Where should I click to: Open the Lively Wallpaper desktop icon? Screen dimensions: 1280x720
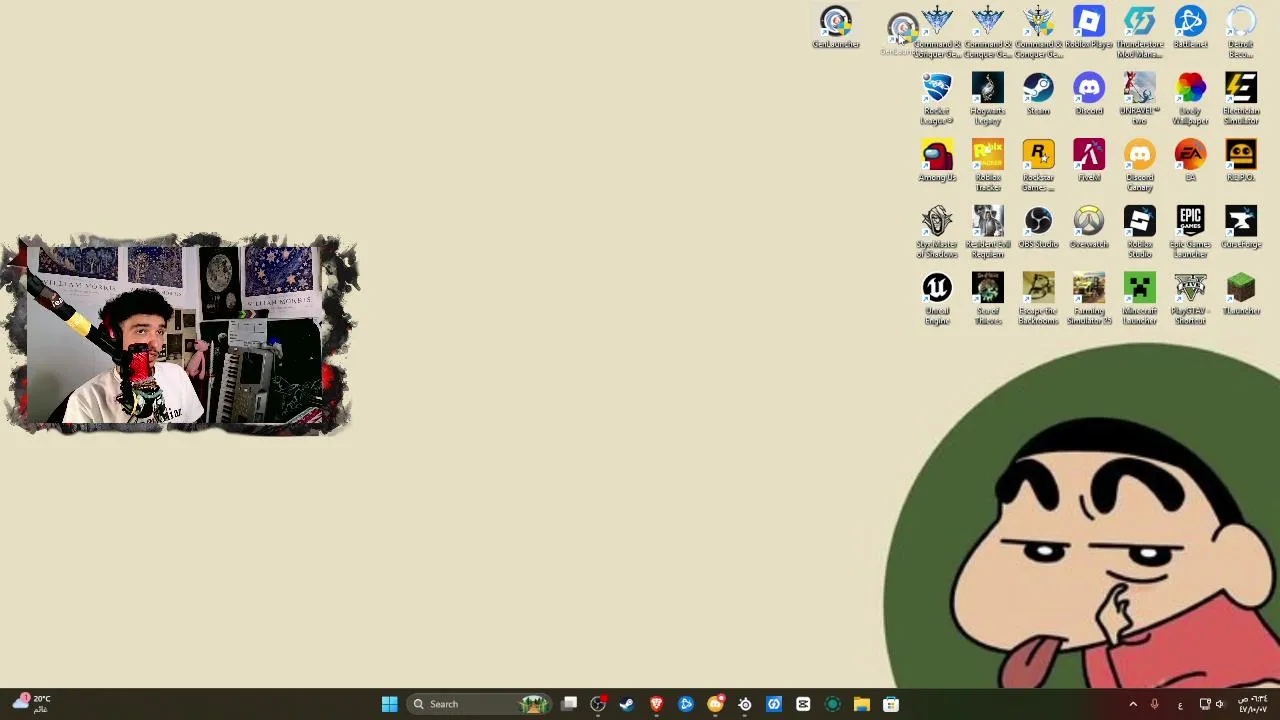(x=1190, y=98)
